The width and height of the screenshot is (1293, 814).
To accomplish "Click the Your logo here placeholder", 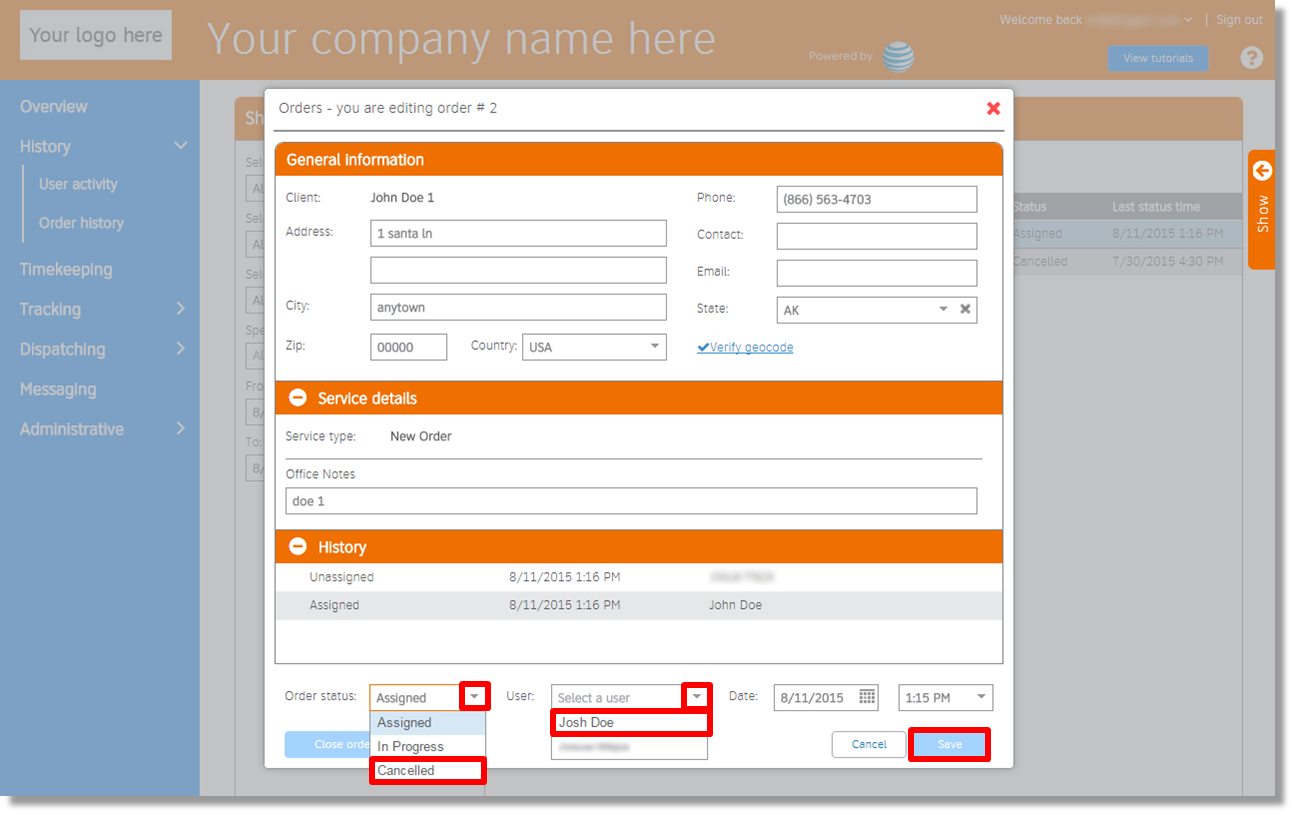I will [95, 34].
